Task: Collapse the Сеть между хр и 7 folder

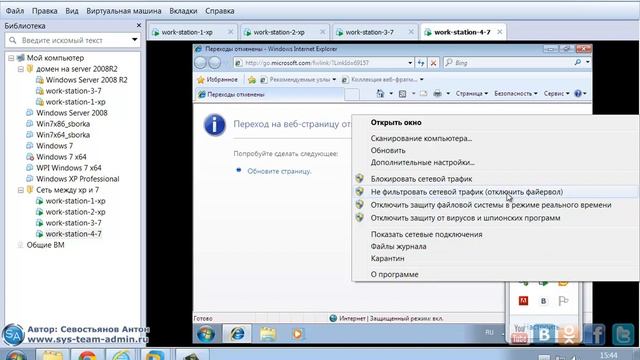Action: pos(20,190)
